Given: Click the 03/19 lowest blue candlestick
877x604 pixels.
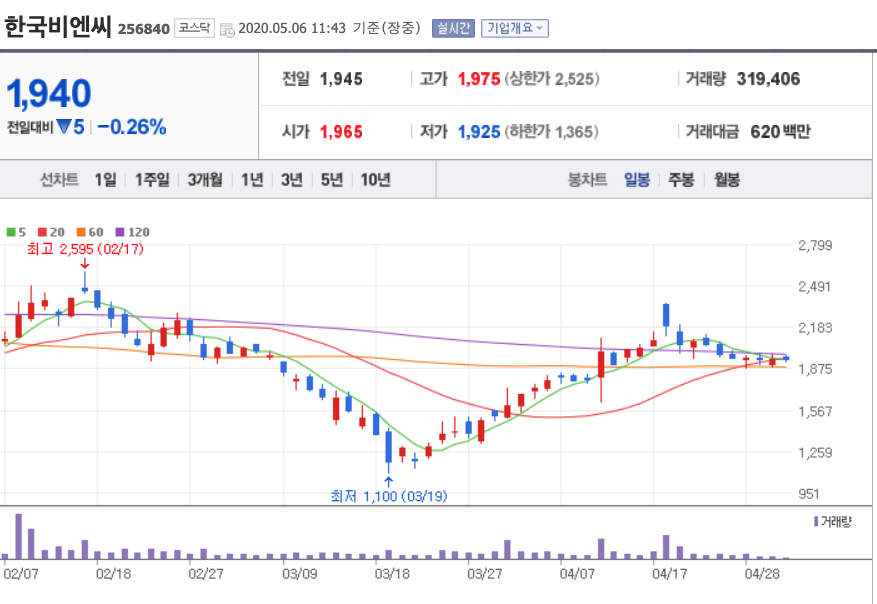Looking at the screenshot, I should [x=389, y=451].
